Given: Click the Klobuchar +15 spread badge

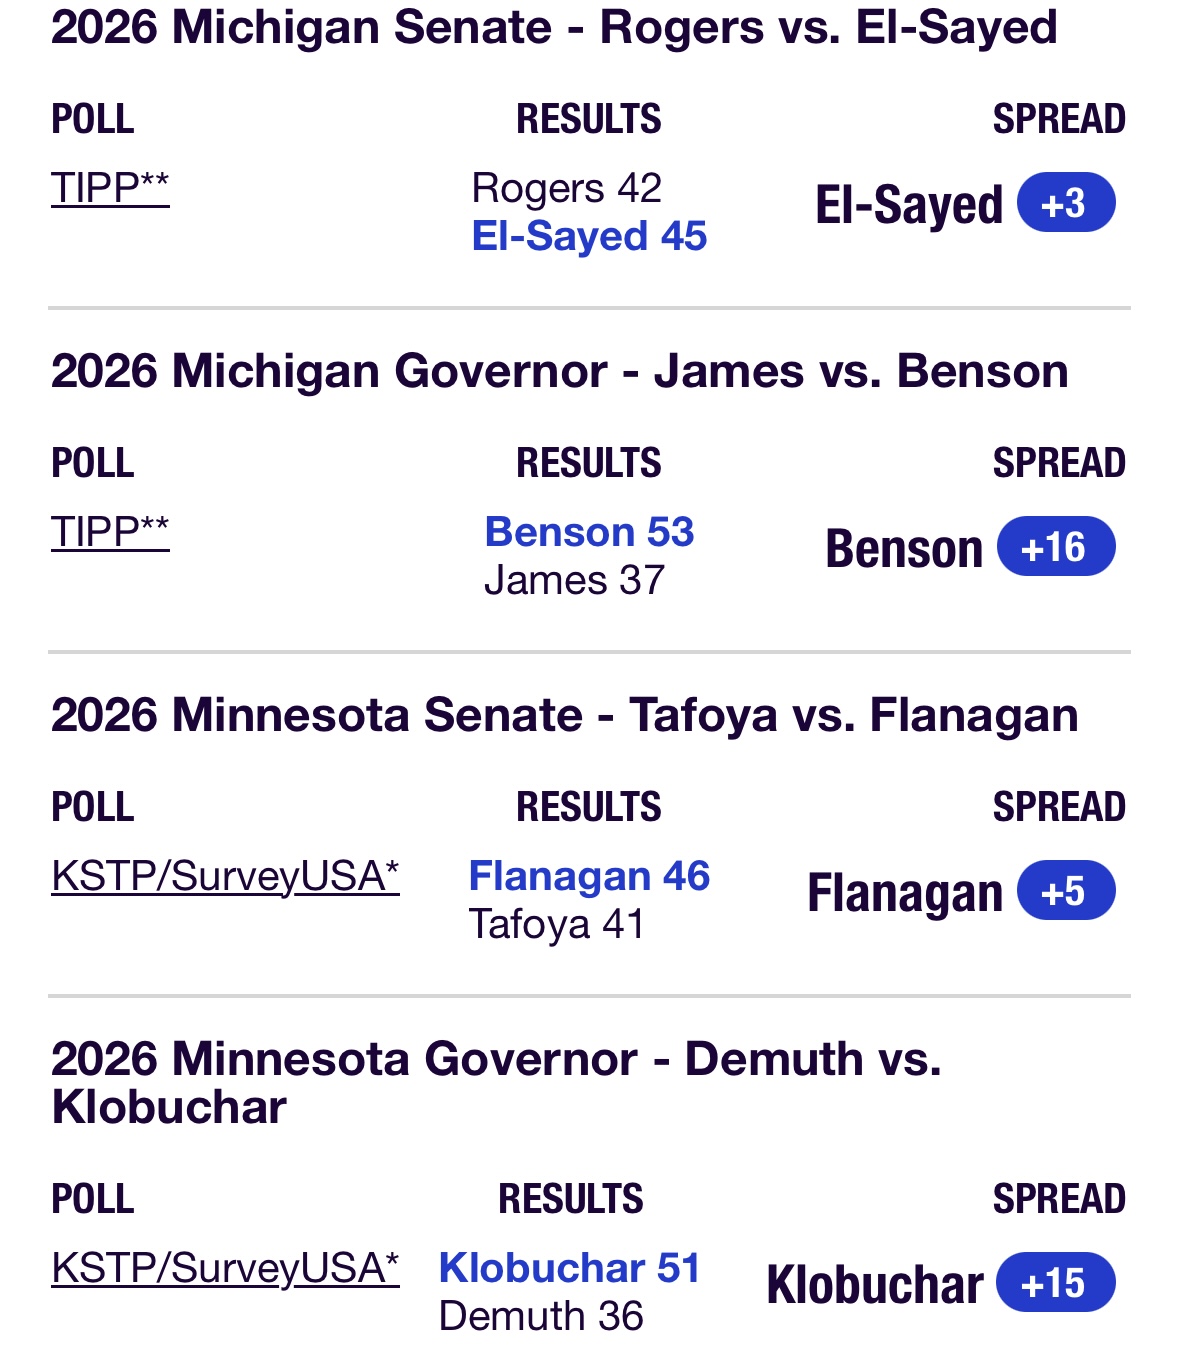Looking at the screenshot, I should [1056, 1283].
